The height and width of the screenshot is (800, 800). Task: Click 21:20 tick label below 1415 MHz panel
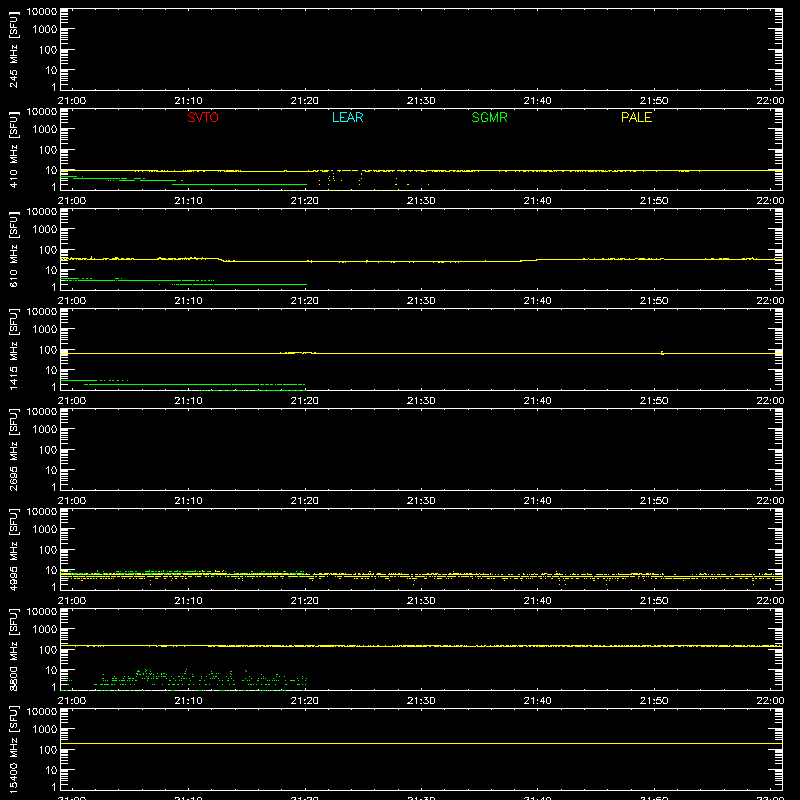coord(305,401)
